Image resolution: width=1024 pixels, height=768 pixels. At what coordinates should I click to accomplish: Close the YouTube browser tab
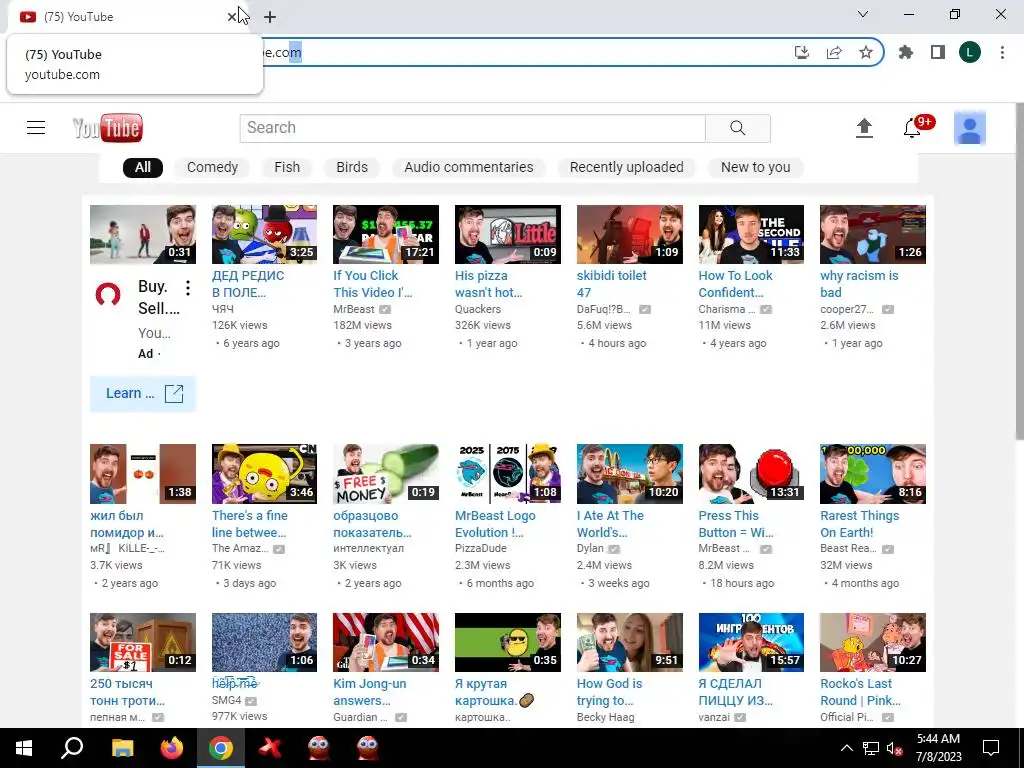pos(231,17)
